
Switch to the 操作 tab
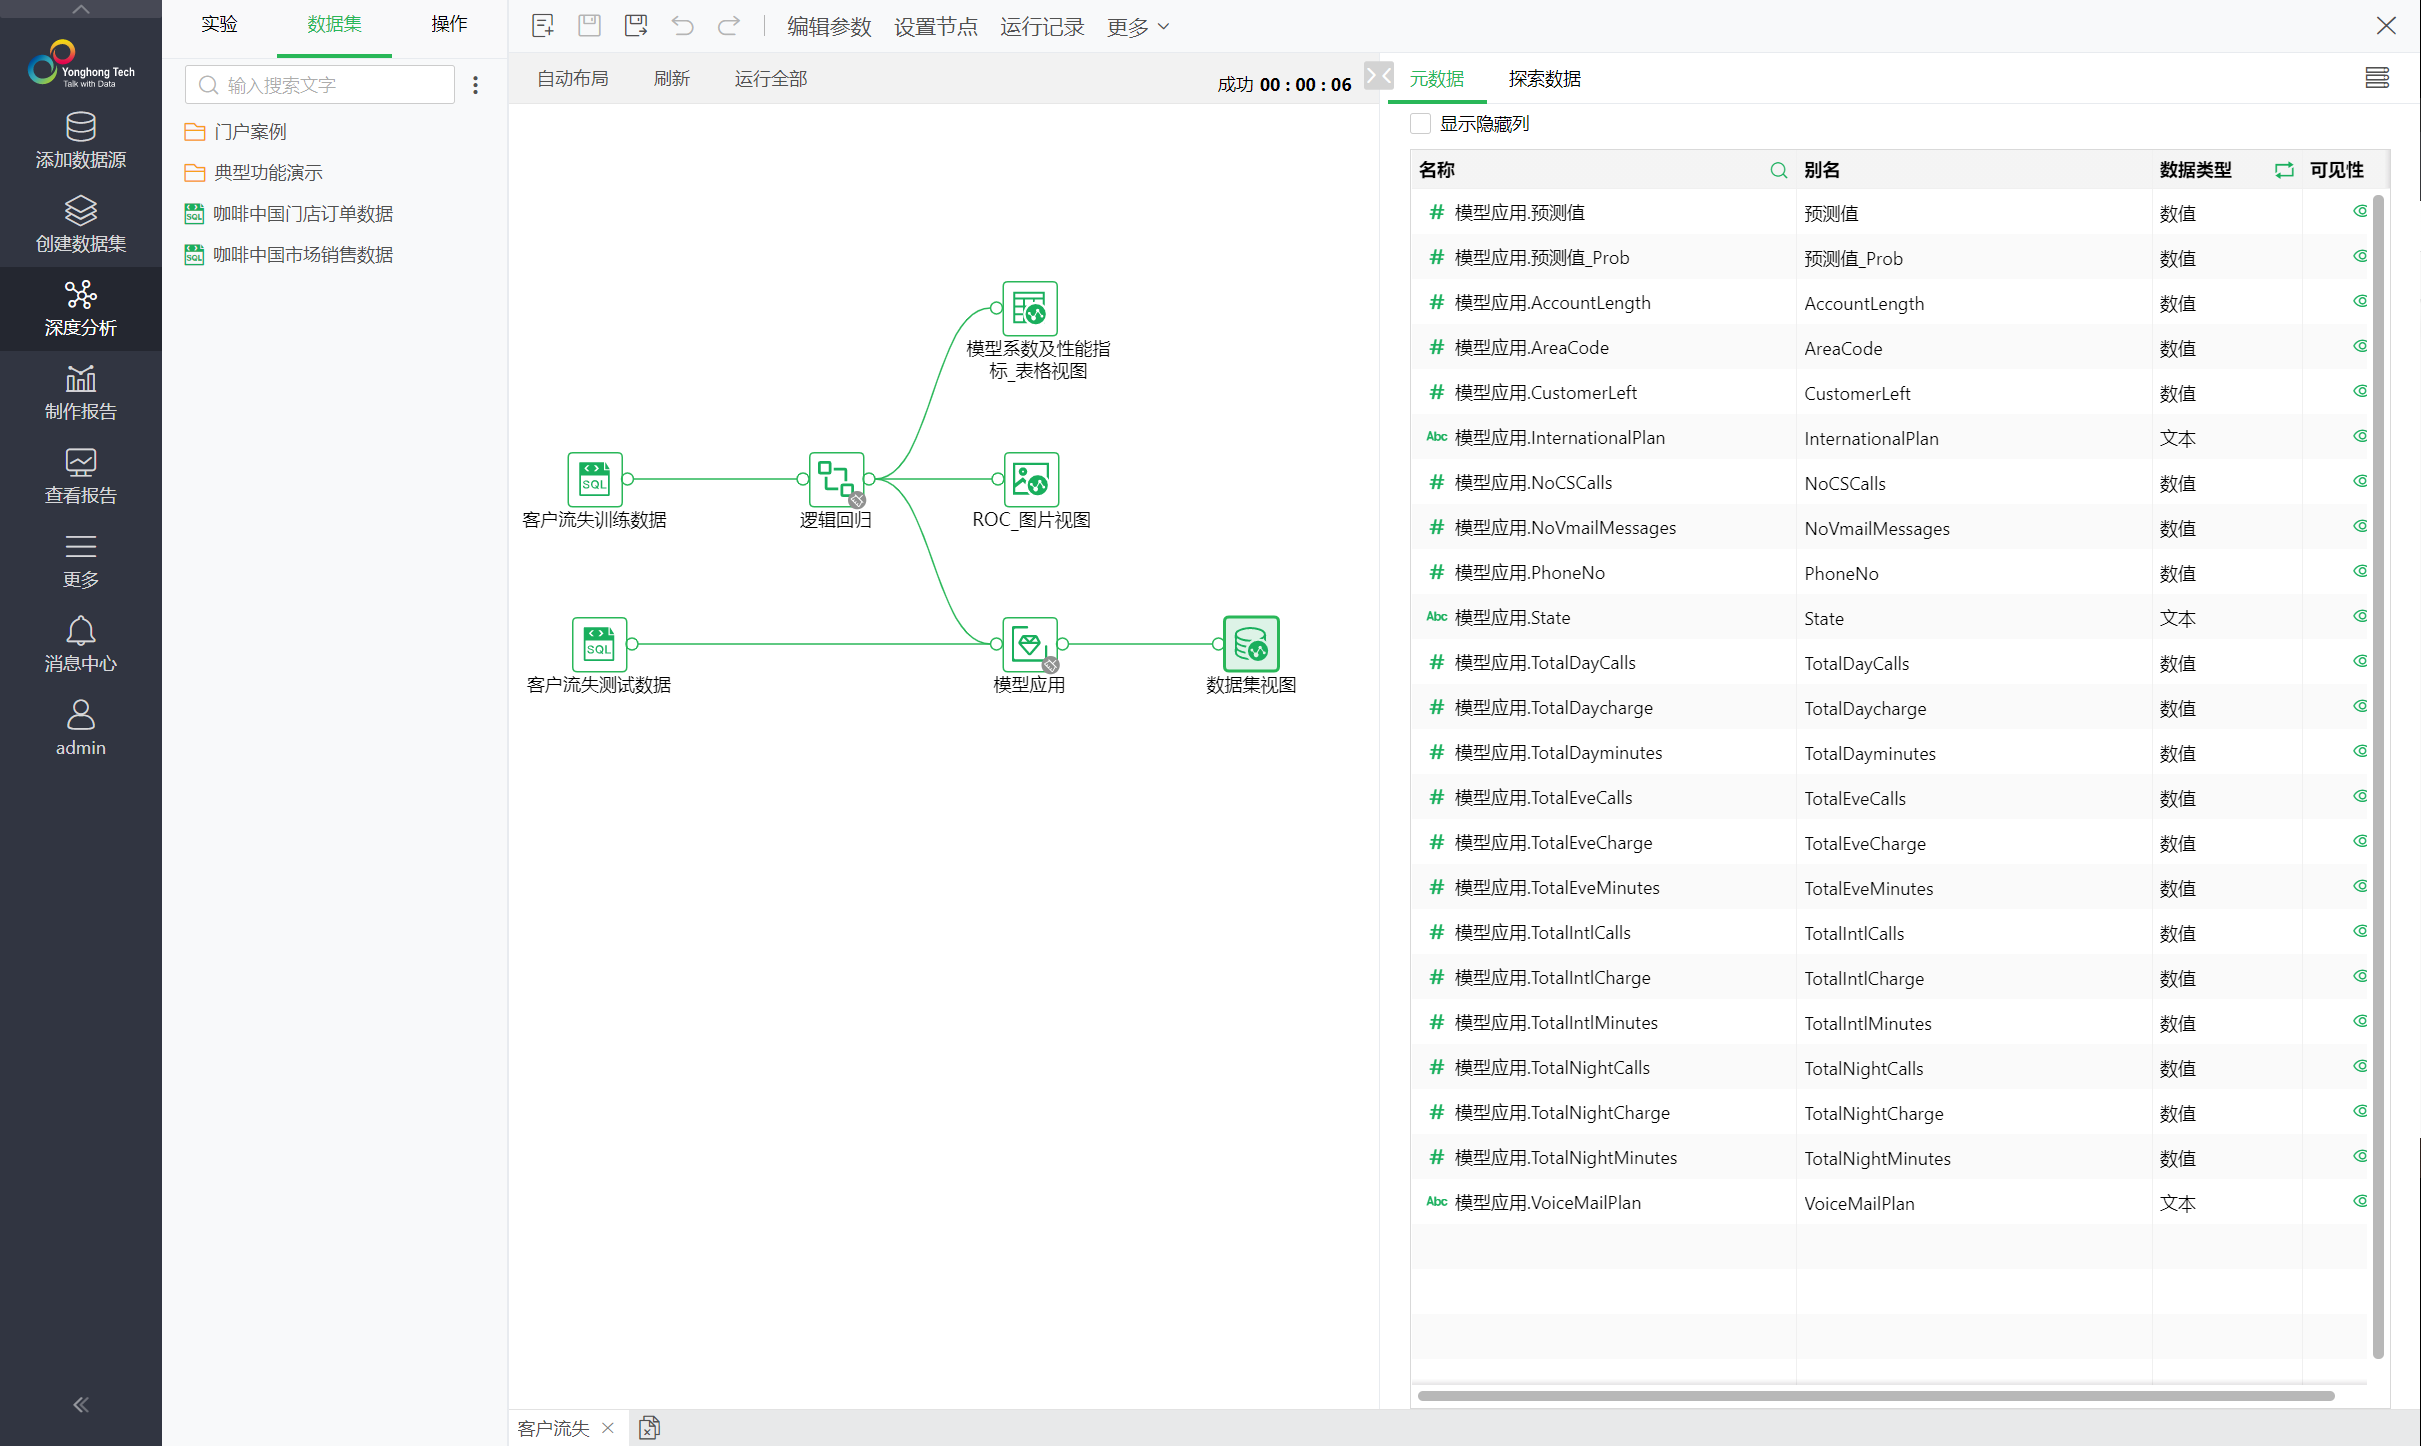tap(449, 24)
